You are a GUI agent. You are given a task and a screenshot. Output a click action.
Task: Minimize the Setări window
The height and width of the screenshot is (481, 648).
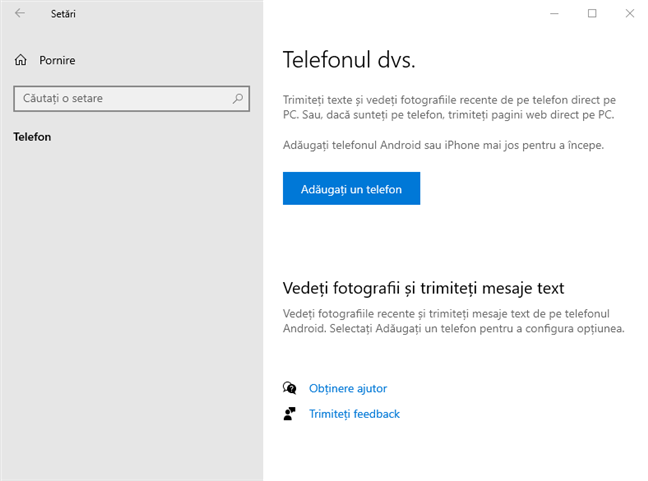click(554, 14)
